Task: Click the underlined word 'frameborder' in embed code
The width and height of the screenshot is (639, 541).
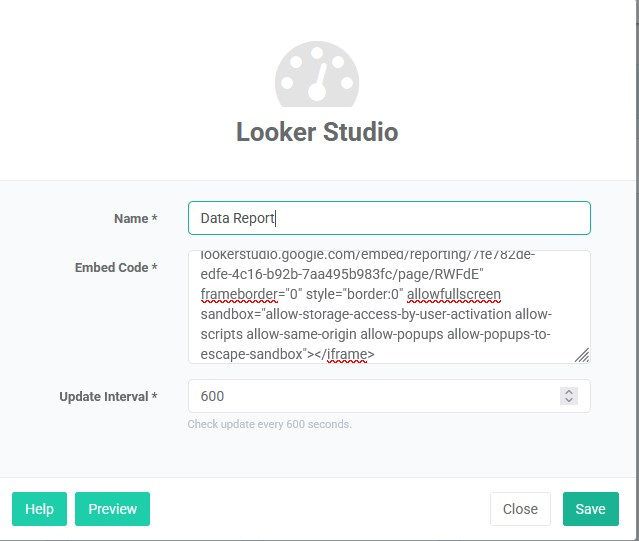Action: click(239, 294)
